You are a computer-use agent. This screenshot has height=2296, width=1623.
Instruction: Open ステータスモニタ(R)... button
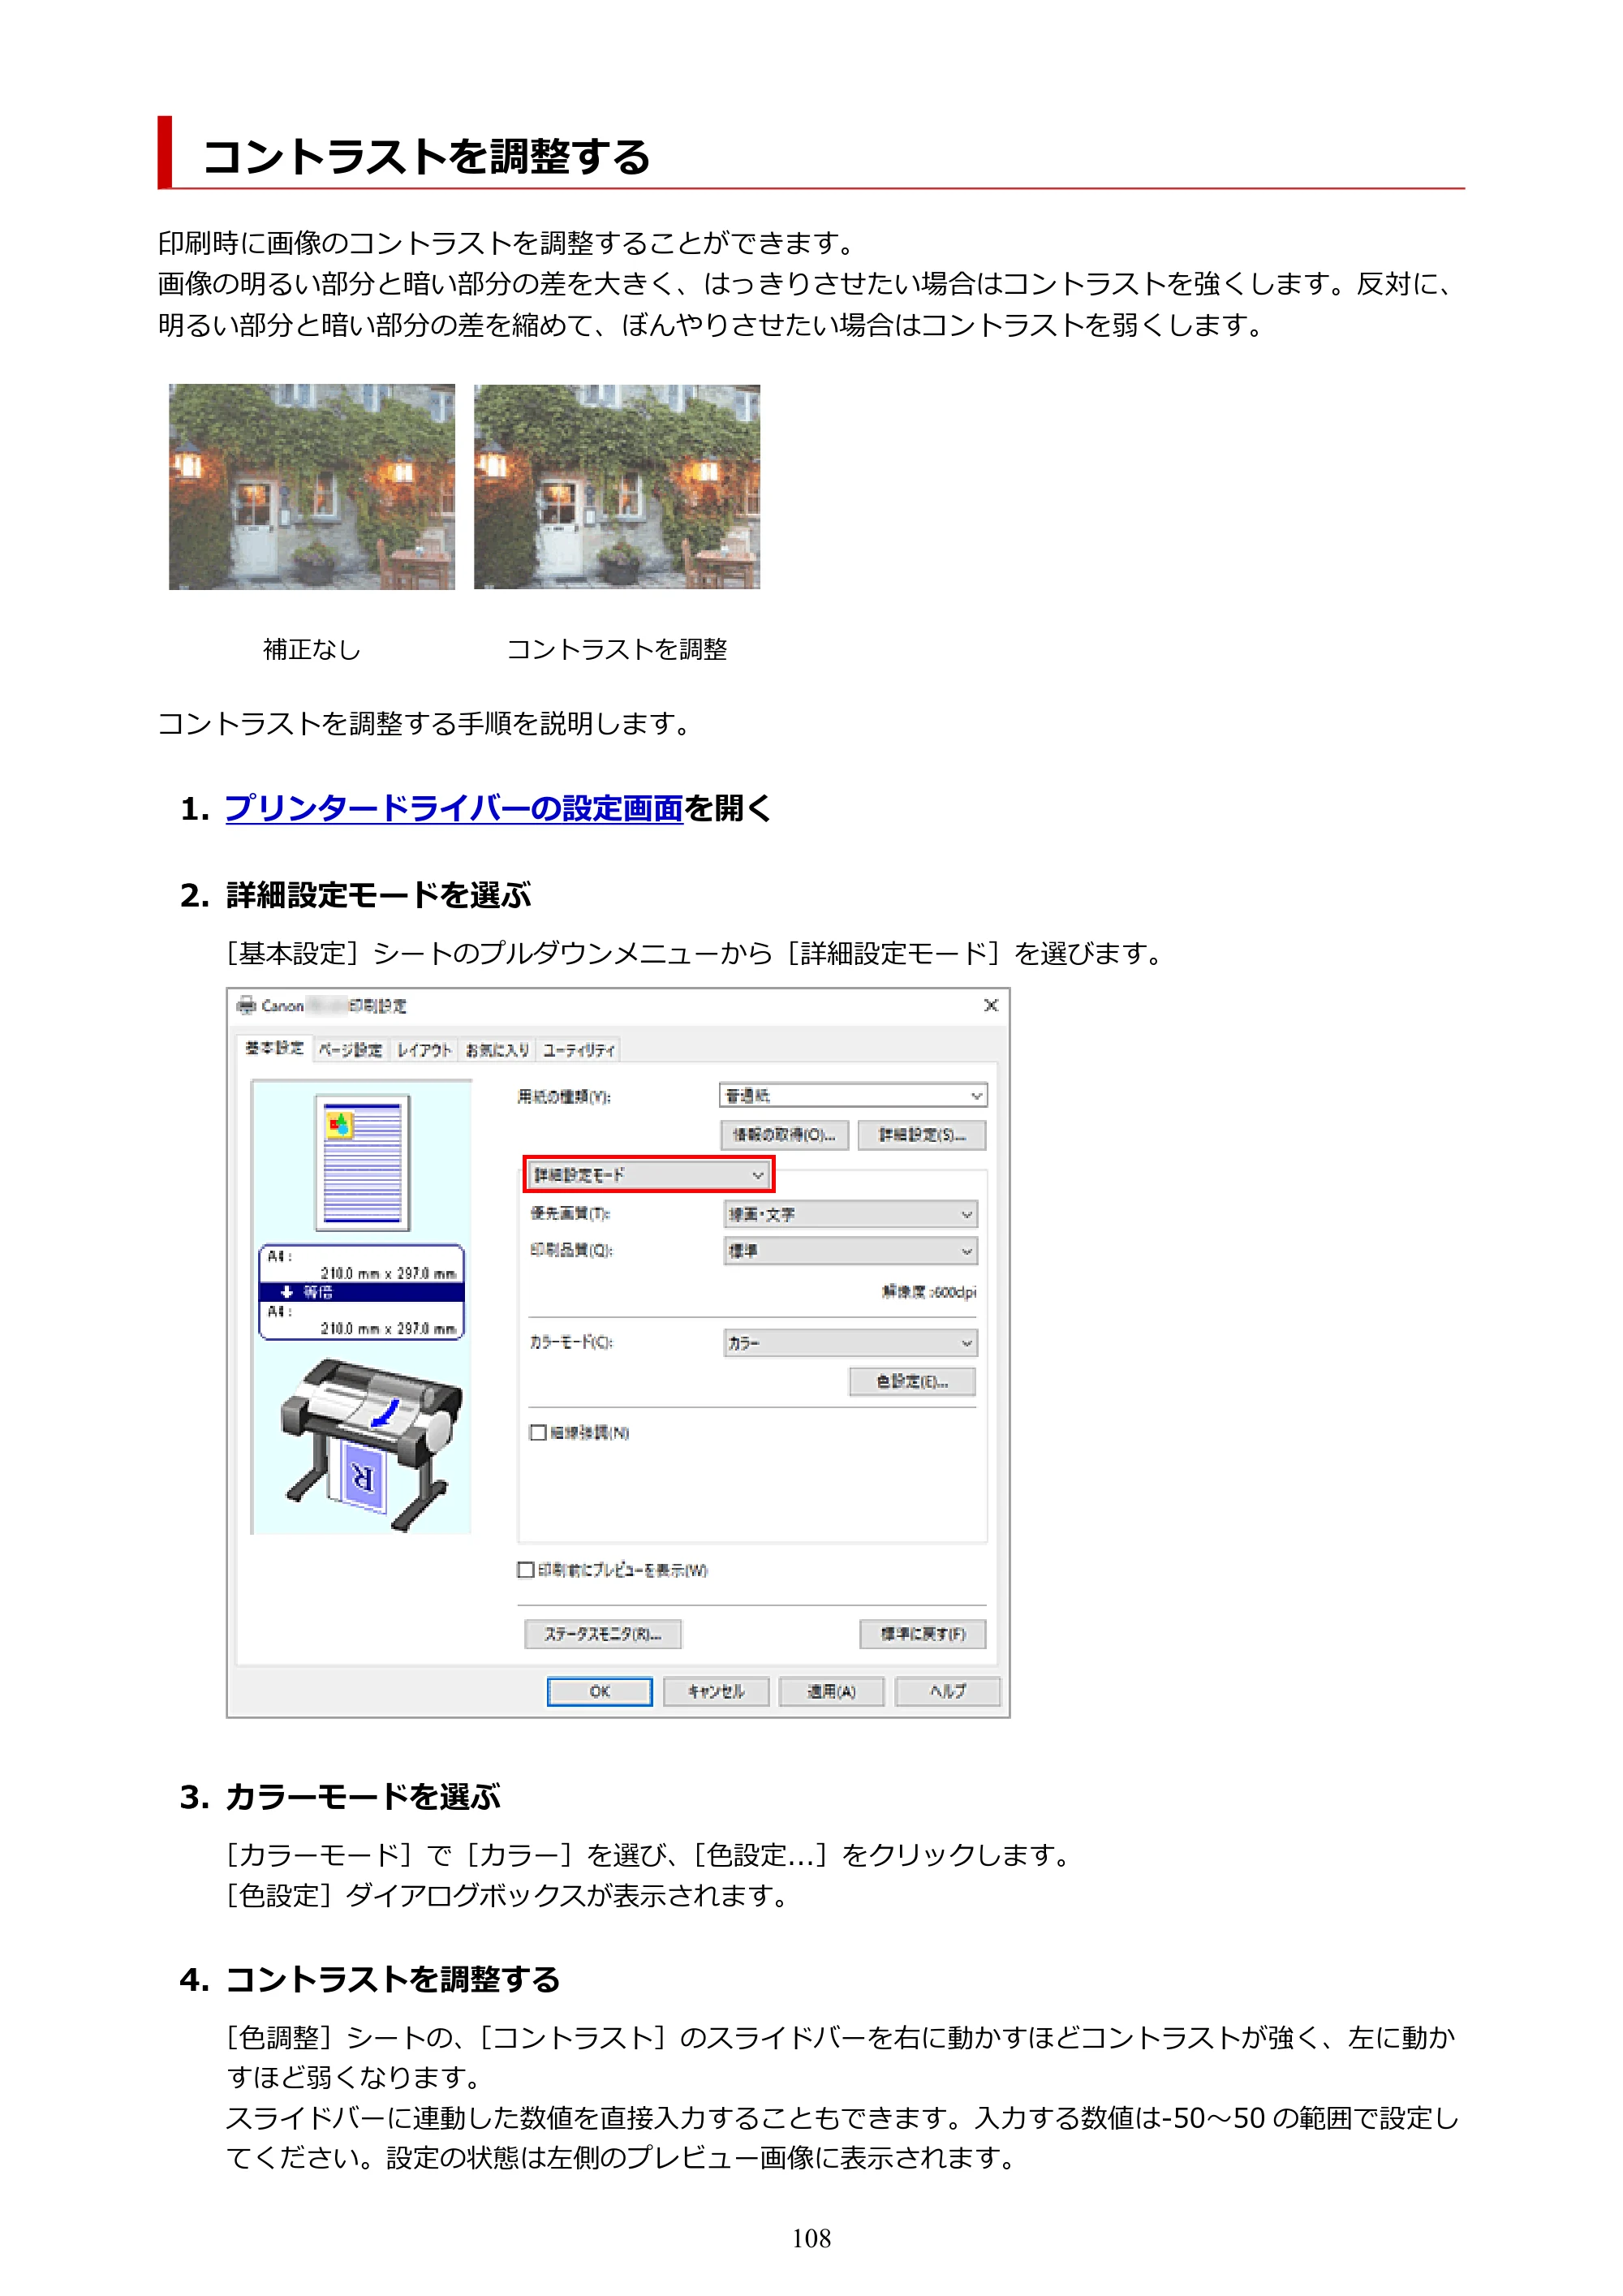pos(603,1634)
